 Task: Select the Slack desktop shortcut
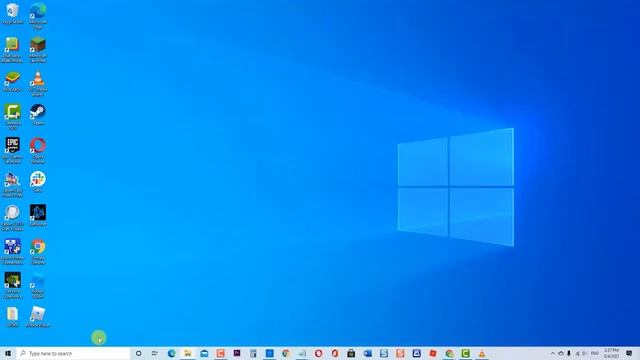pos(38,182)
